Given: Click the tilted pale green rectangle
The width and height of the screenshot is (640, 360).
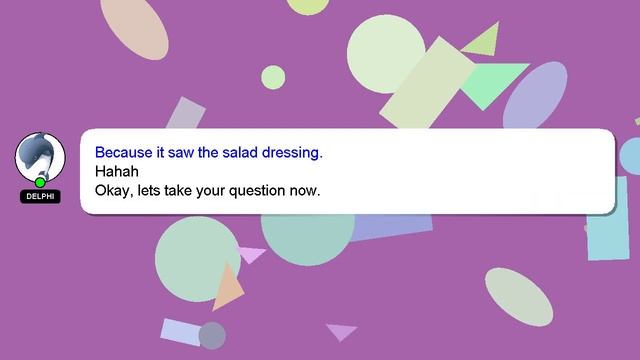Looking at the screenshot, I should pyautogui.click(x=428, y=84).
